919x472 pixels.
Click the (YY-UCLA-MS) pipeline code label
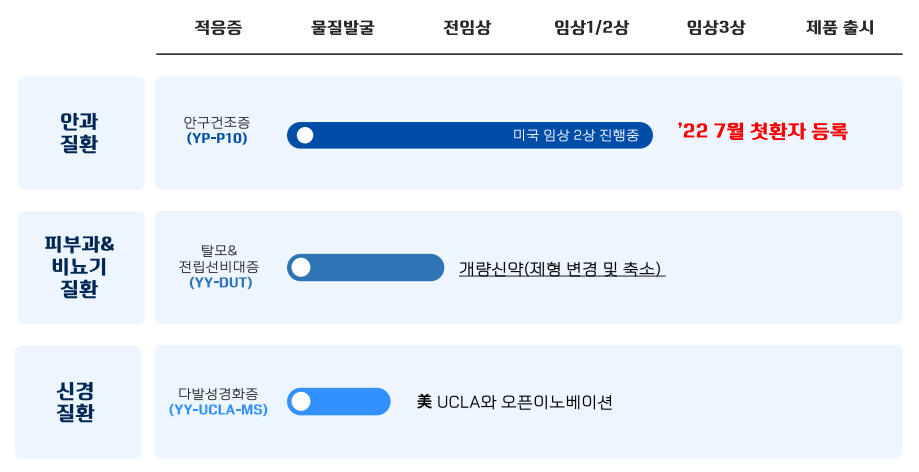click(219, 410)
